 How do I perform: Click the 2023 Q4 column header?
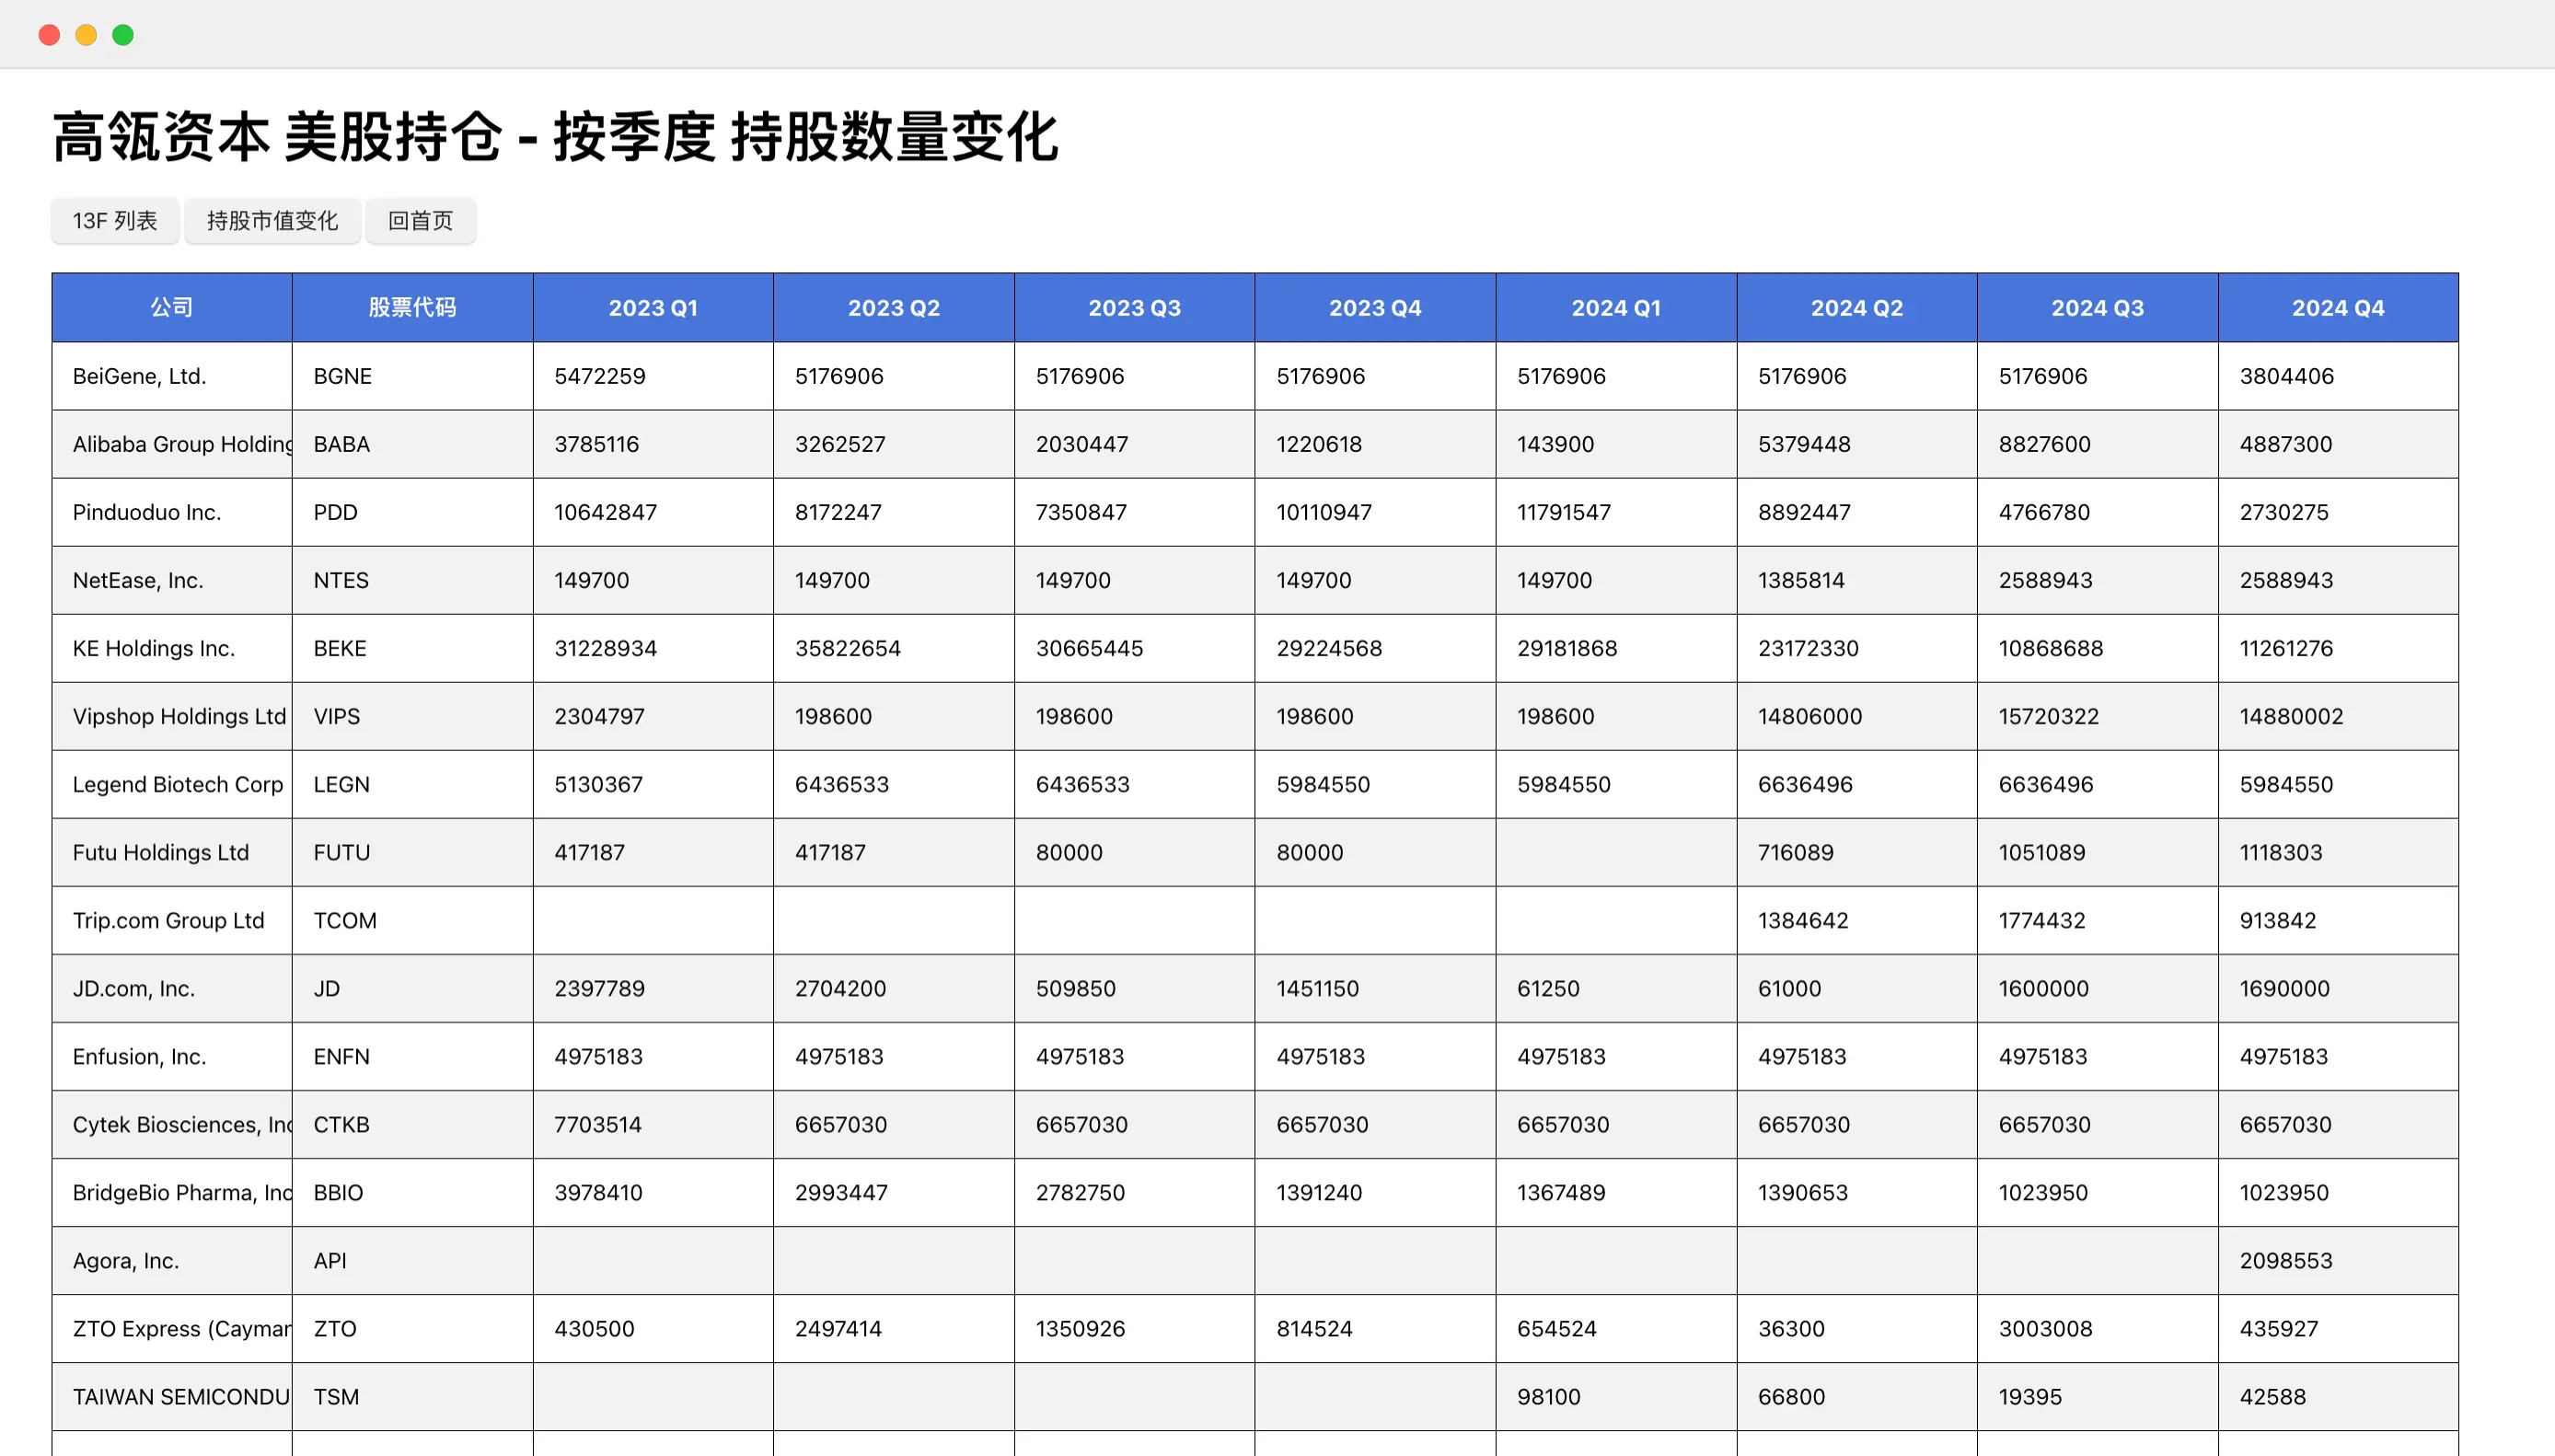[1375, 307]
